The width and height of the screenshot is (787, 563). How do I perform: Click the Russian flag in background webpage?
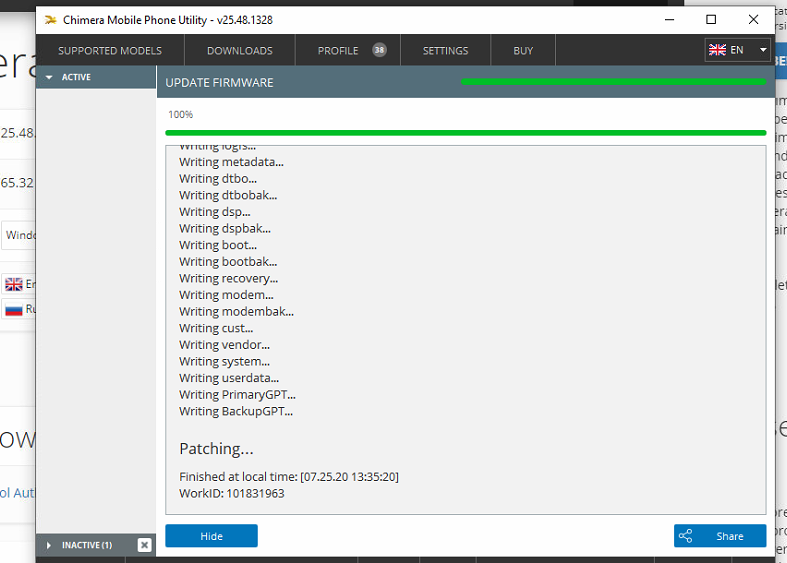click(x=14, y=310)
